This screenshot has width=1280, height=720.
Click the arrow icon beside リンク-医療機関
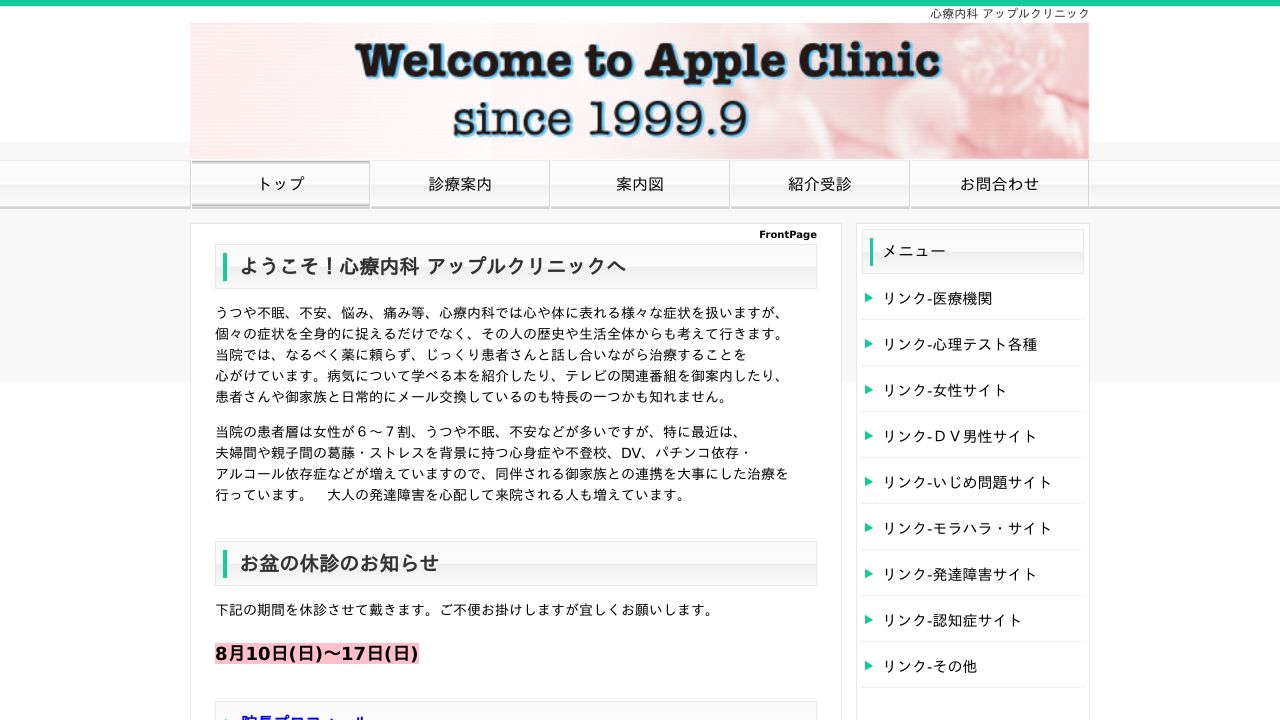(868, 297)
